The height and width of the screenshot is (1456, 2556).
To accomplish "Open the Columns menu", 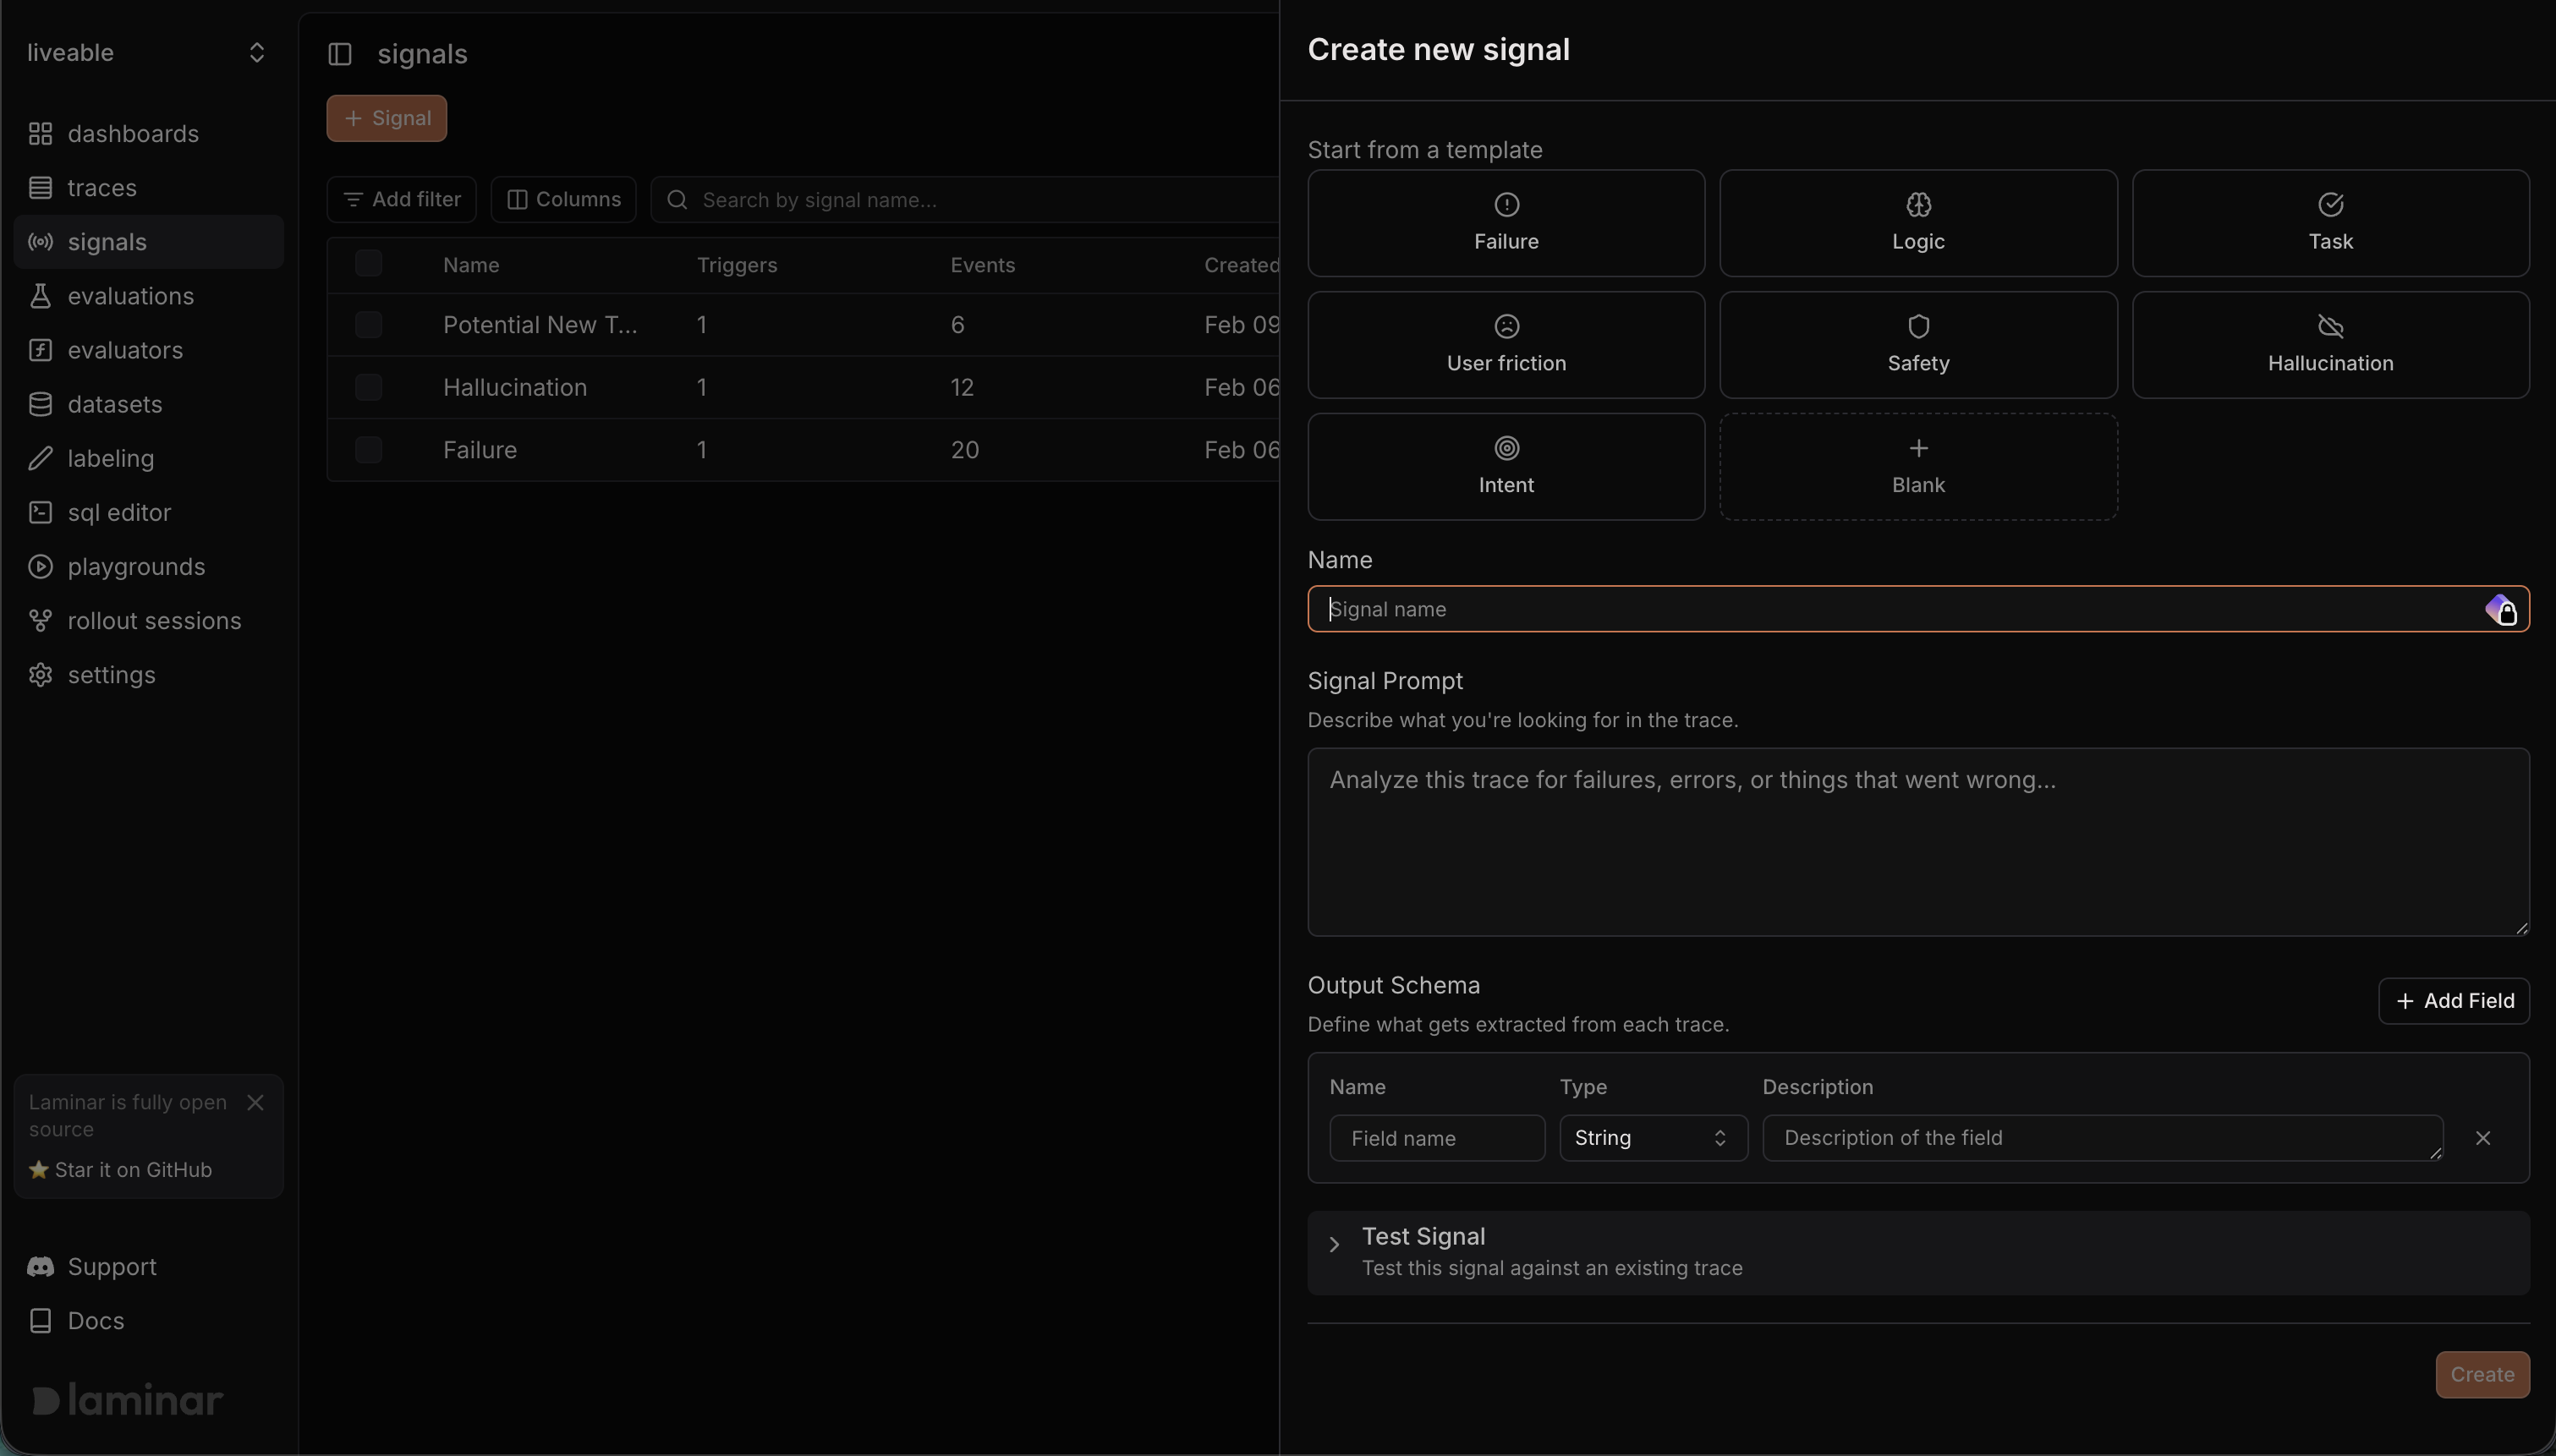I will coord(563,199).
